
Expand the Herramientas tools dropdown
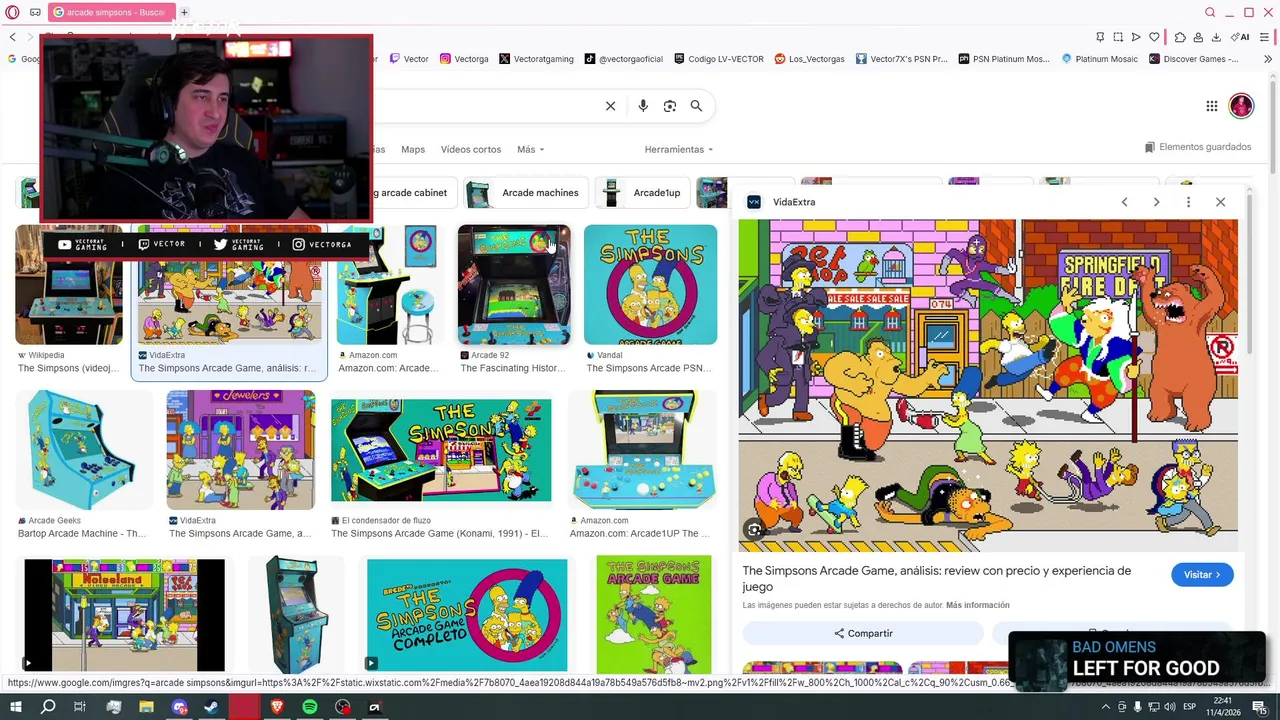pos(679,149)
